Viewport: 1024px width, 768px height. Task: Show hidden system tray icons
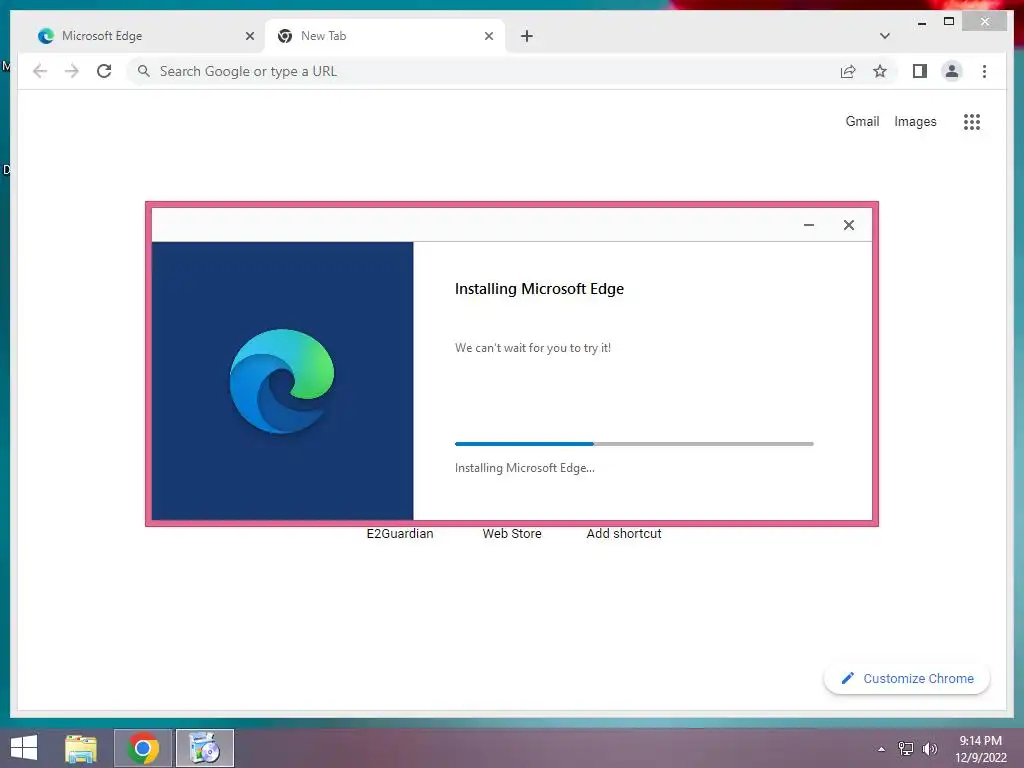882,749
